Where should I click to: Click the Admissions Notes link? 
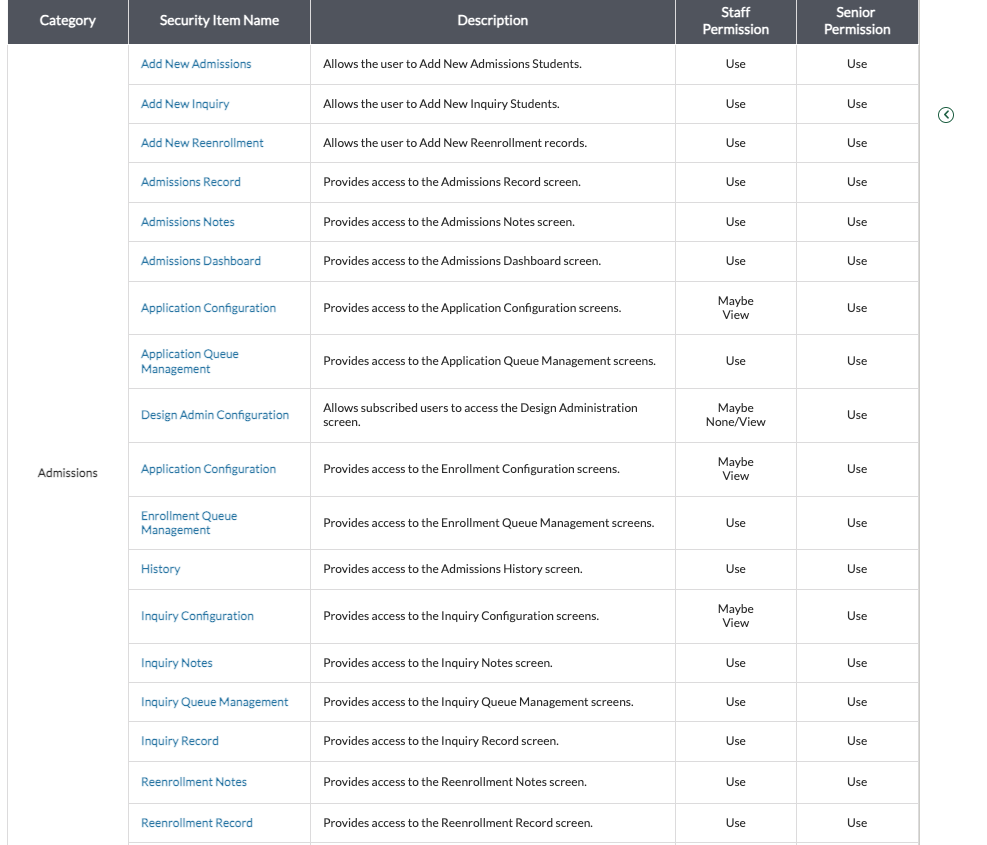(188, 222)
